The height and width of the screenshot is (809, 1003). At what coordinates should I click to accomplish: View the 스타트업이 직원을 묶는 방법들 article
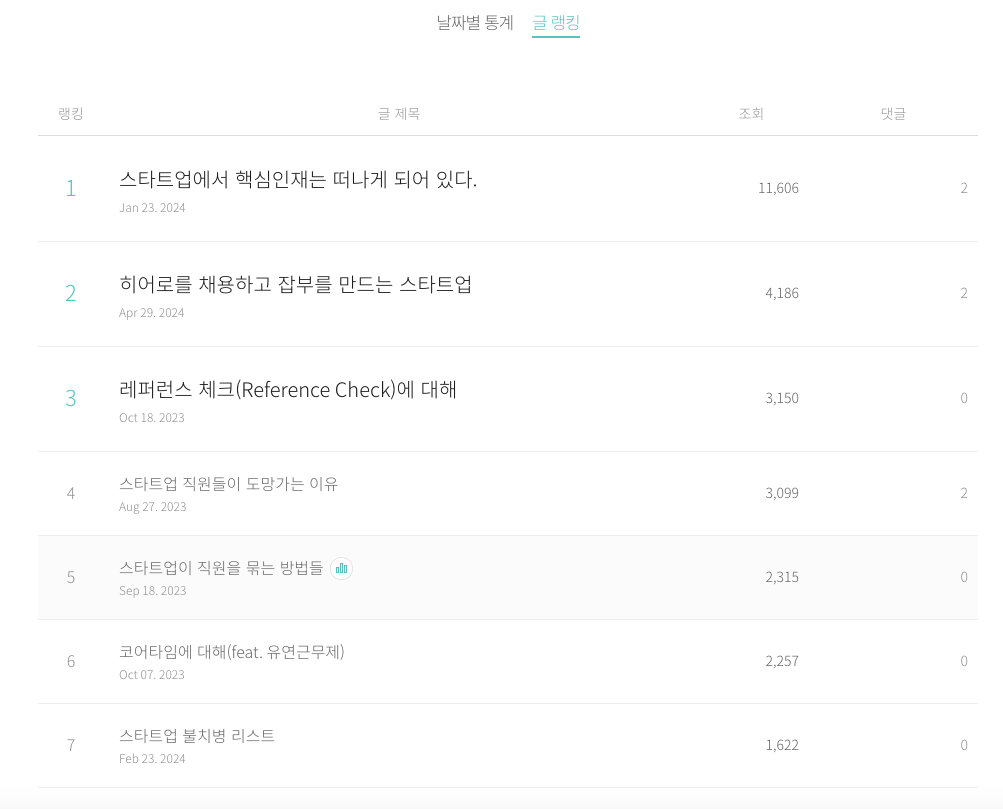(220, 568)
